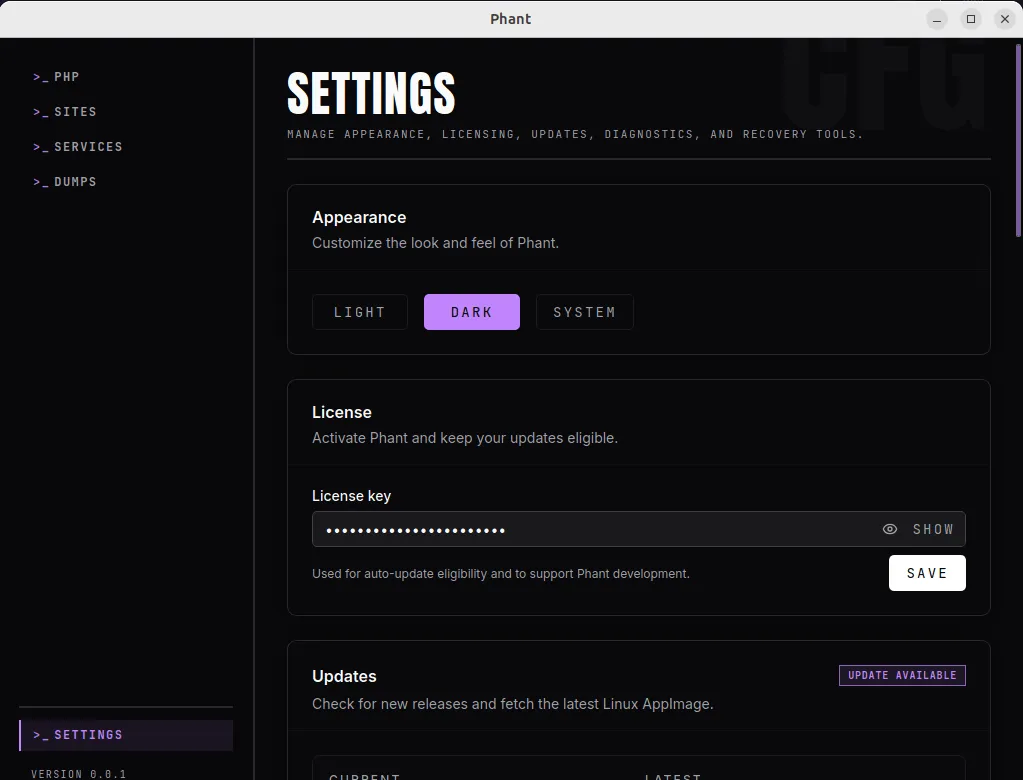Click the 'Used for auto-update eligibility' hint
The height and width of the screenshot is (780, 1023).
[500, 573]
